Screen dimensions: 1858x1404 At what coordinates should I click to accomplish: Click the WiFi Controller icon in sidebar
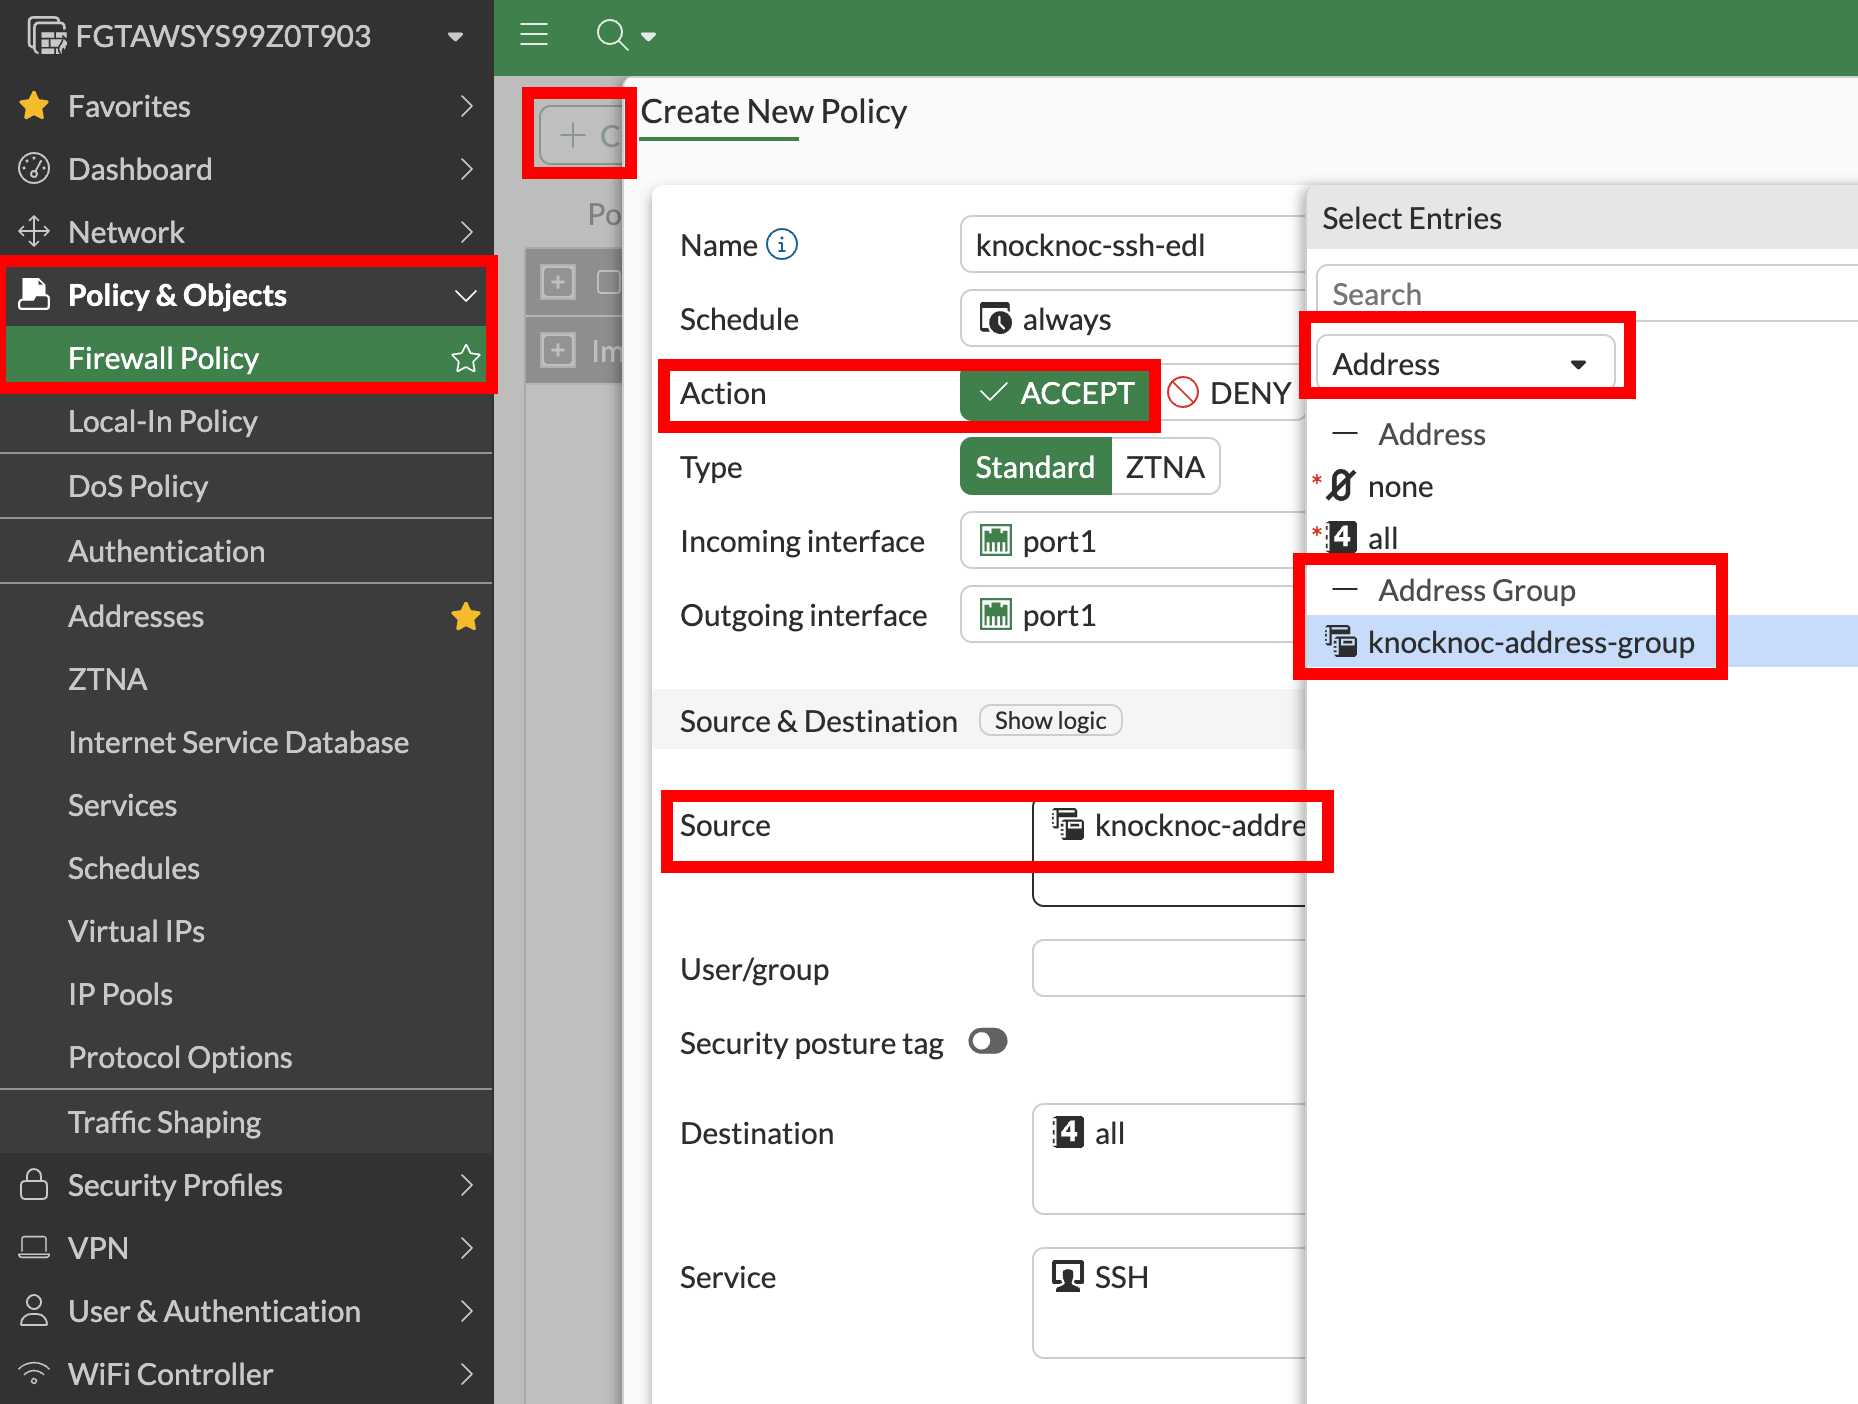click(x=34, y=1374)
